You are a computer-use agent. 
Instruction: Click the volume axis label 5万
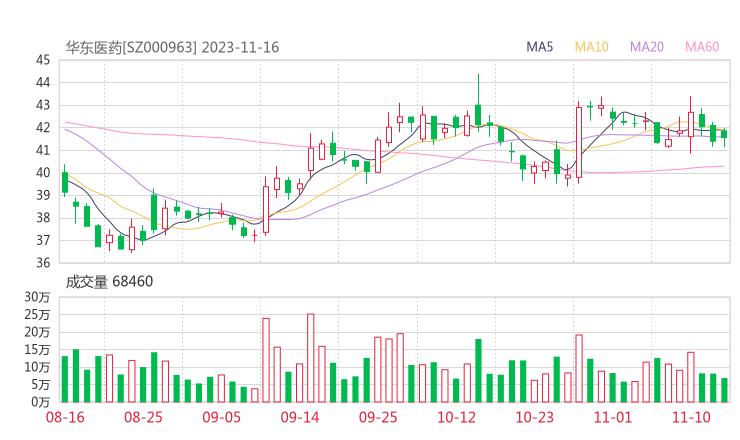pos(40,385)
